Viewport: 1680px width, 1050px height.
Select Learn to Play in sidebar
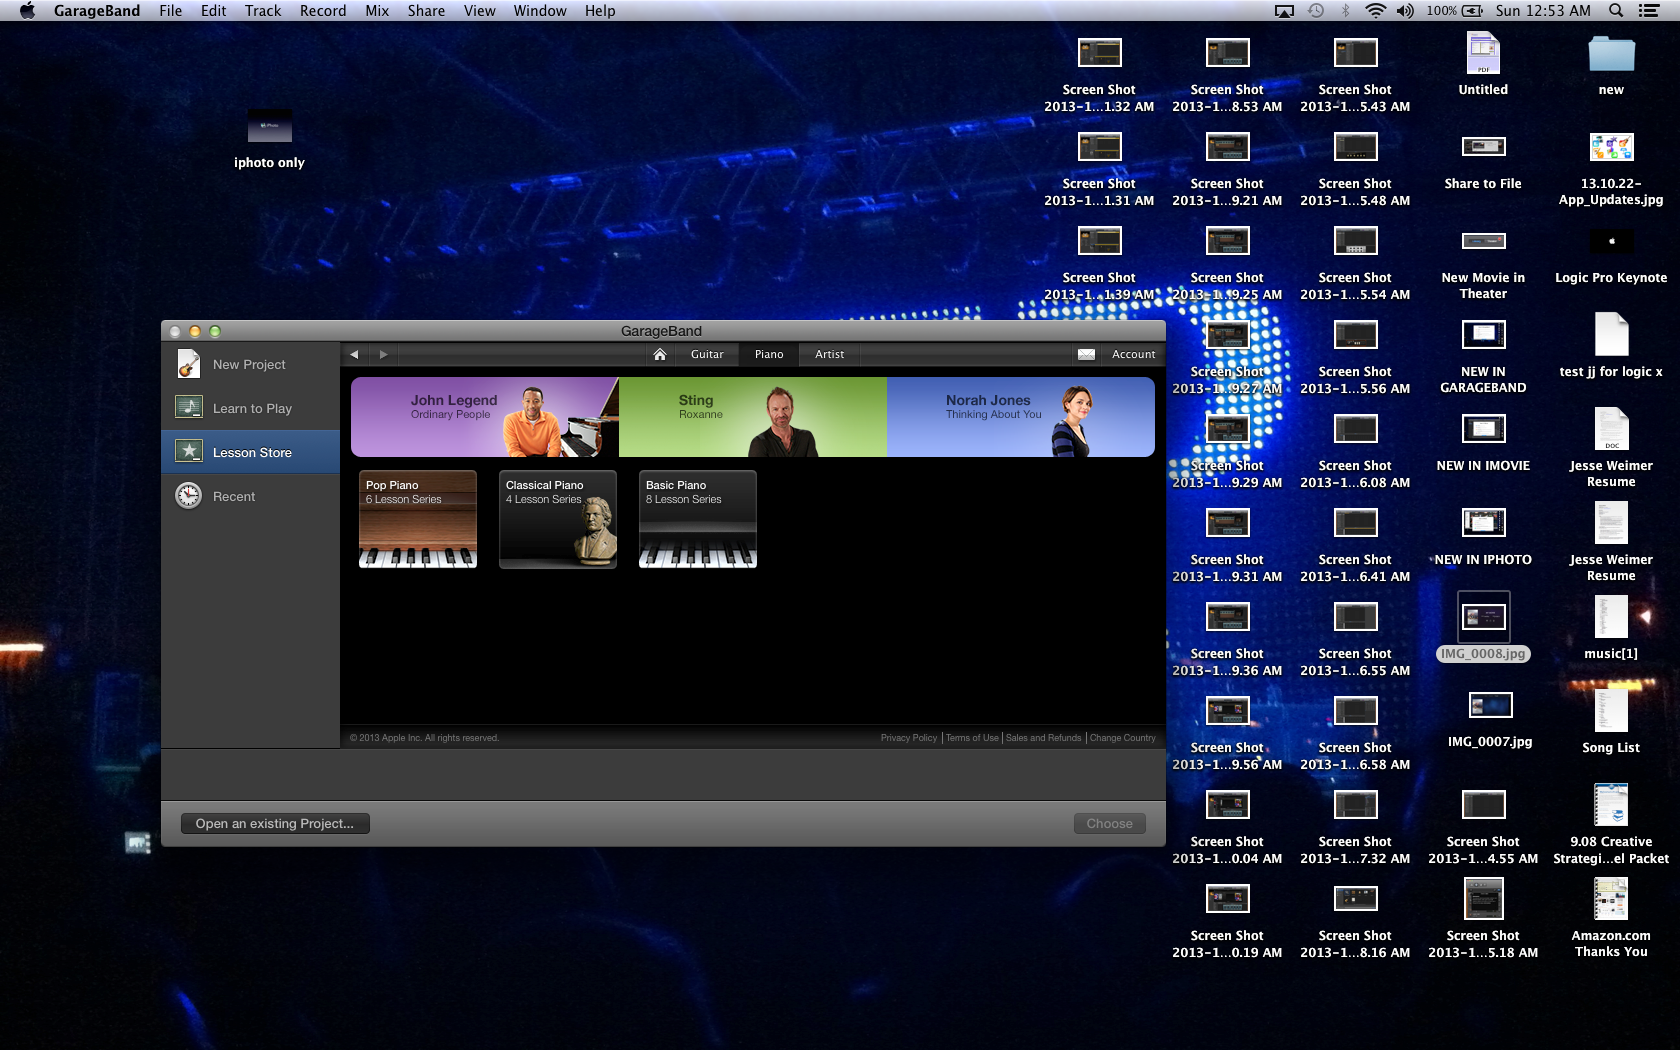coord(251,408)
